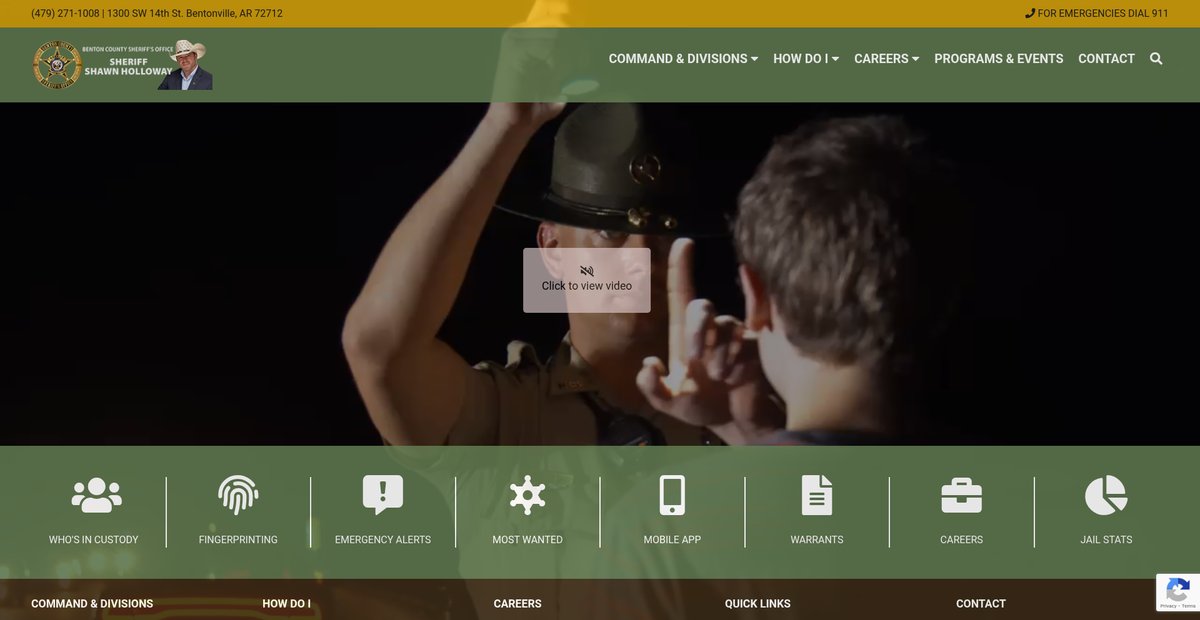Click the Careers briefcase icon
Viewport: 1200px width, 620px height.
(961, 495)
